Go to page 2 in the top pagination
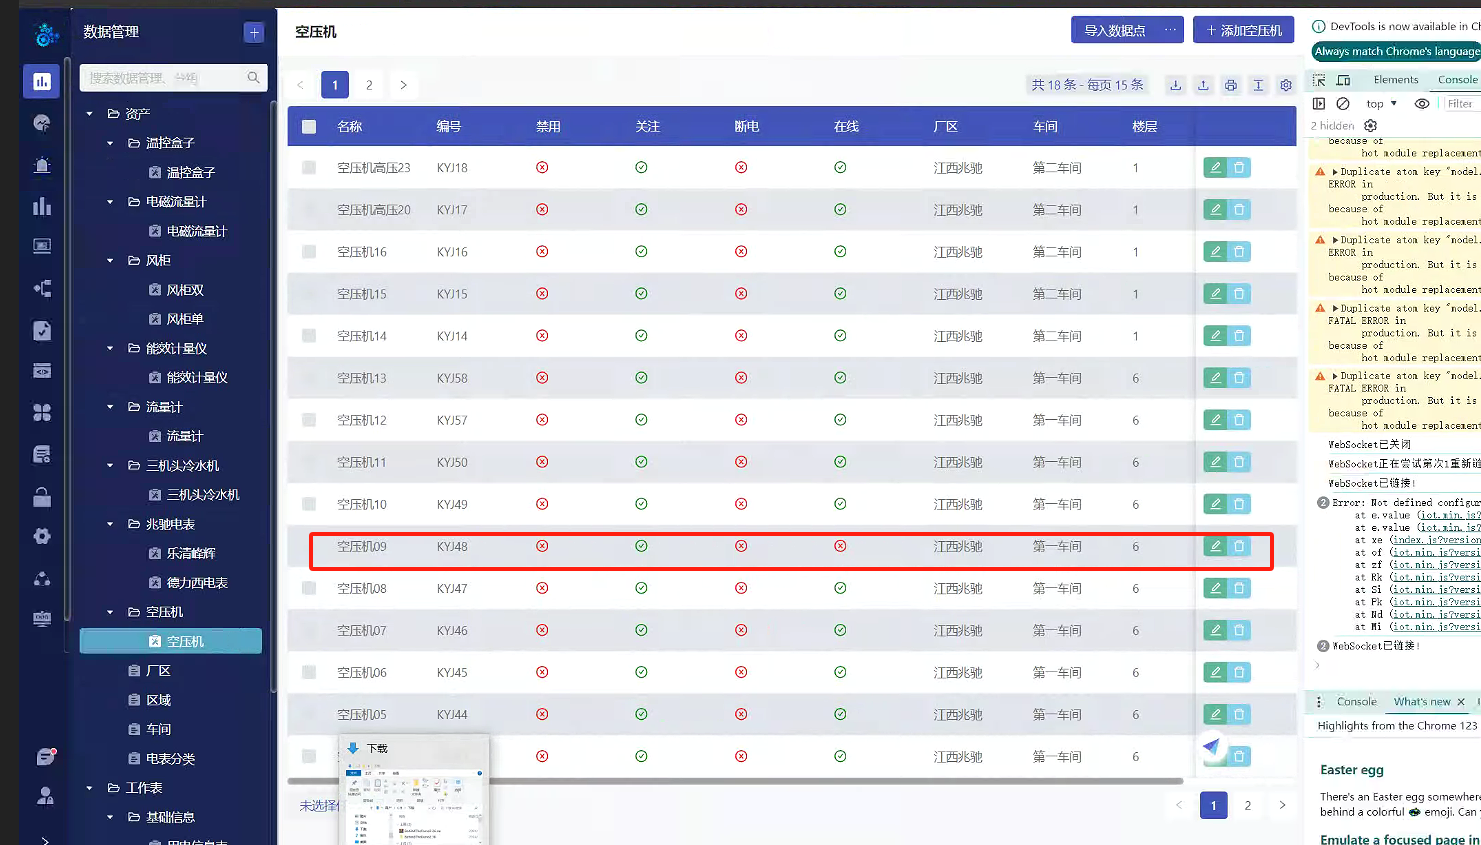 pos(369,85)
